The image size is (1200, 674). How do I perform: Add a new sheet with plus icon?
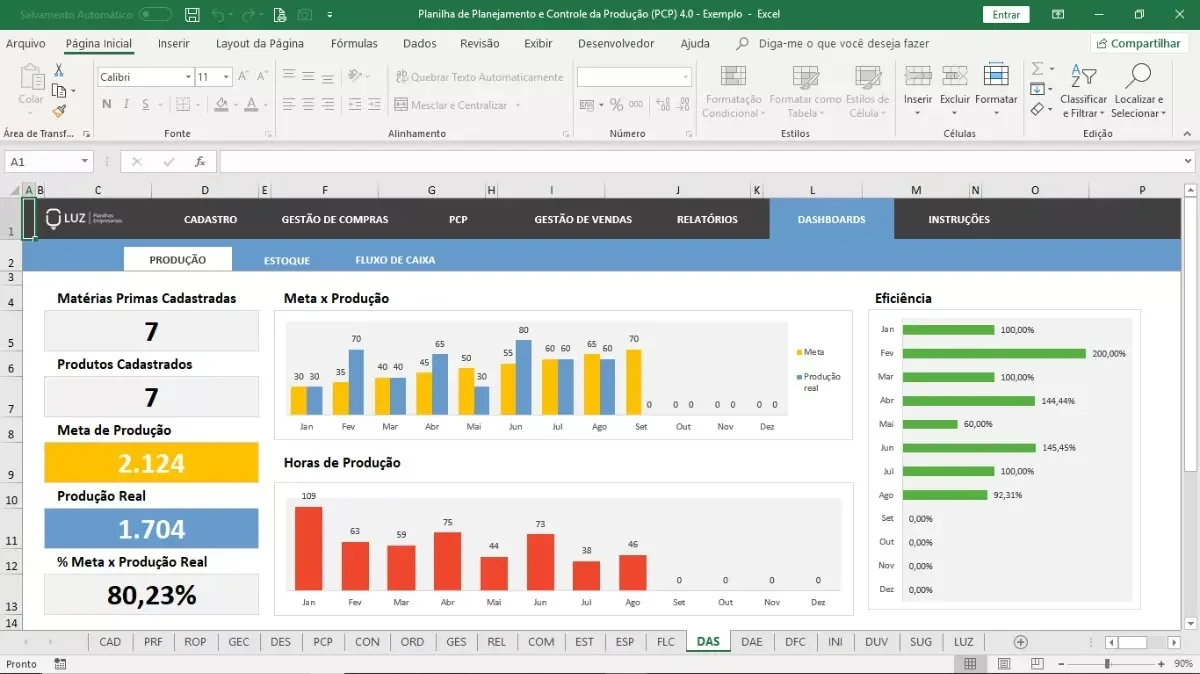[1020, 642]
